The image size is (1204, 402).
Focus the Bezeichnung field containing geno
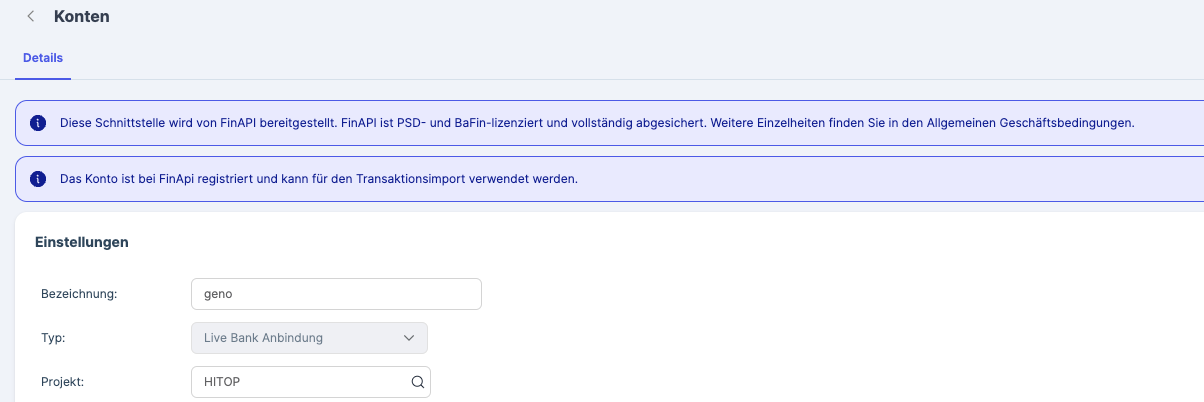coord(336,294)
